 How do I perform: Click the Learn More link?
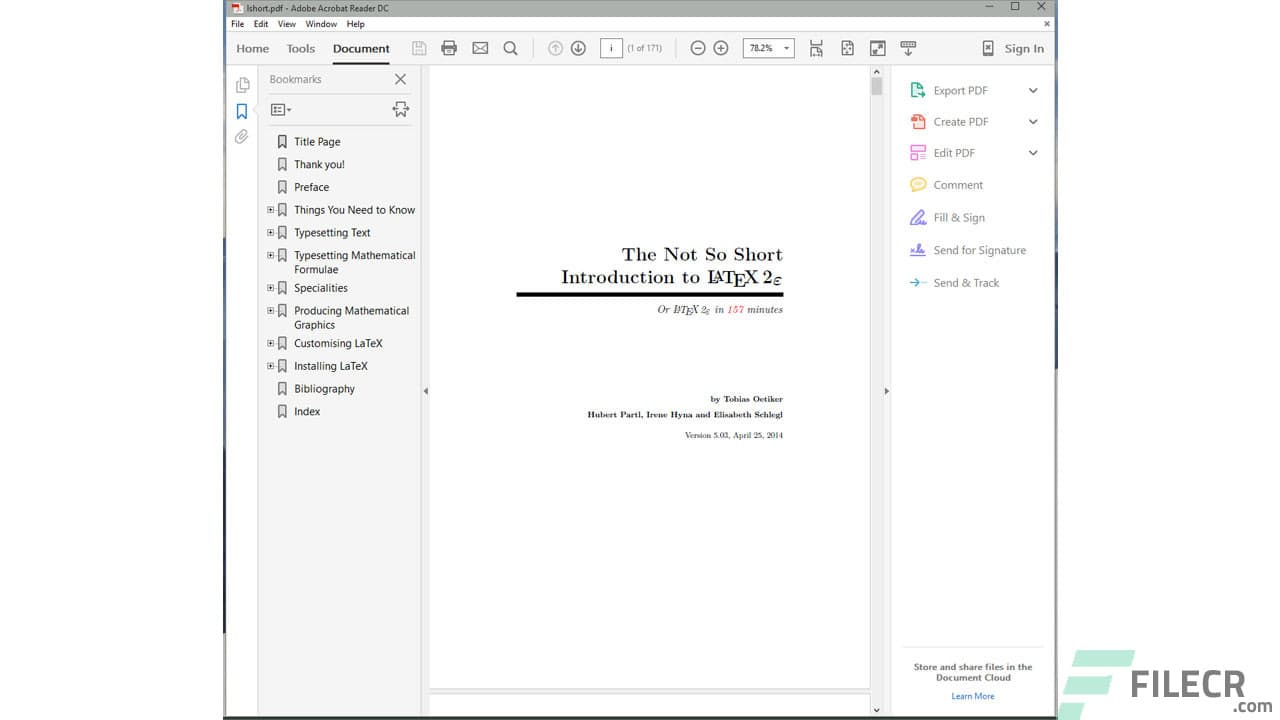pyautogui.click(x=972, y=695)
